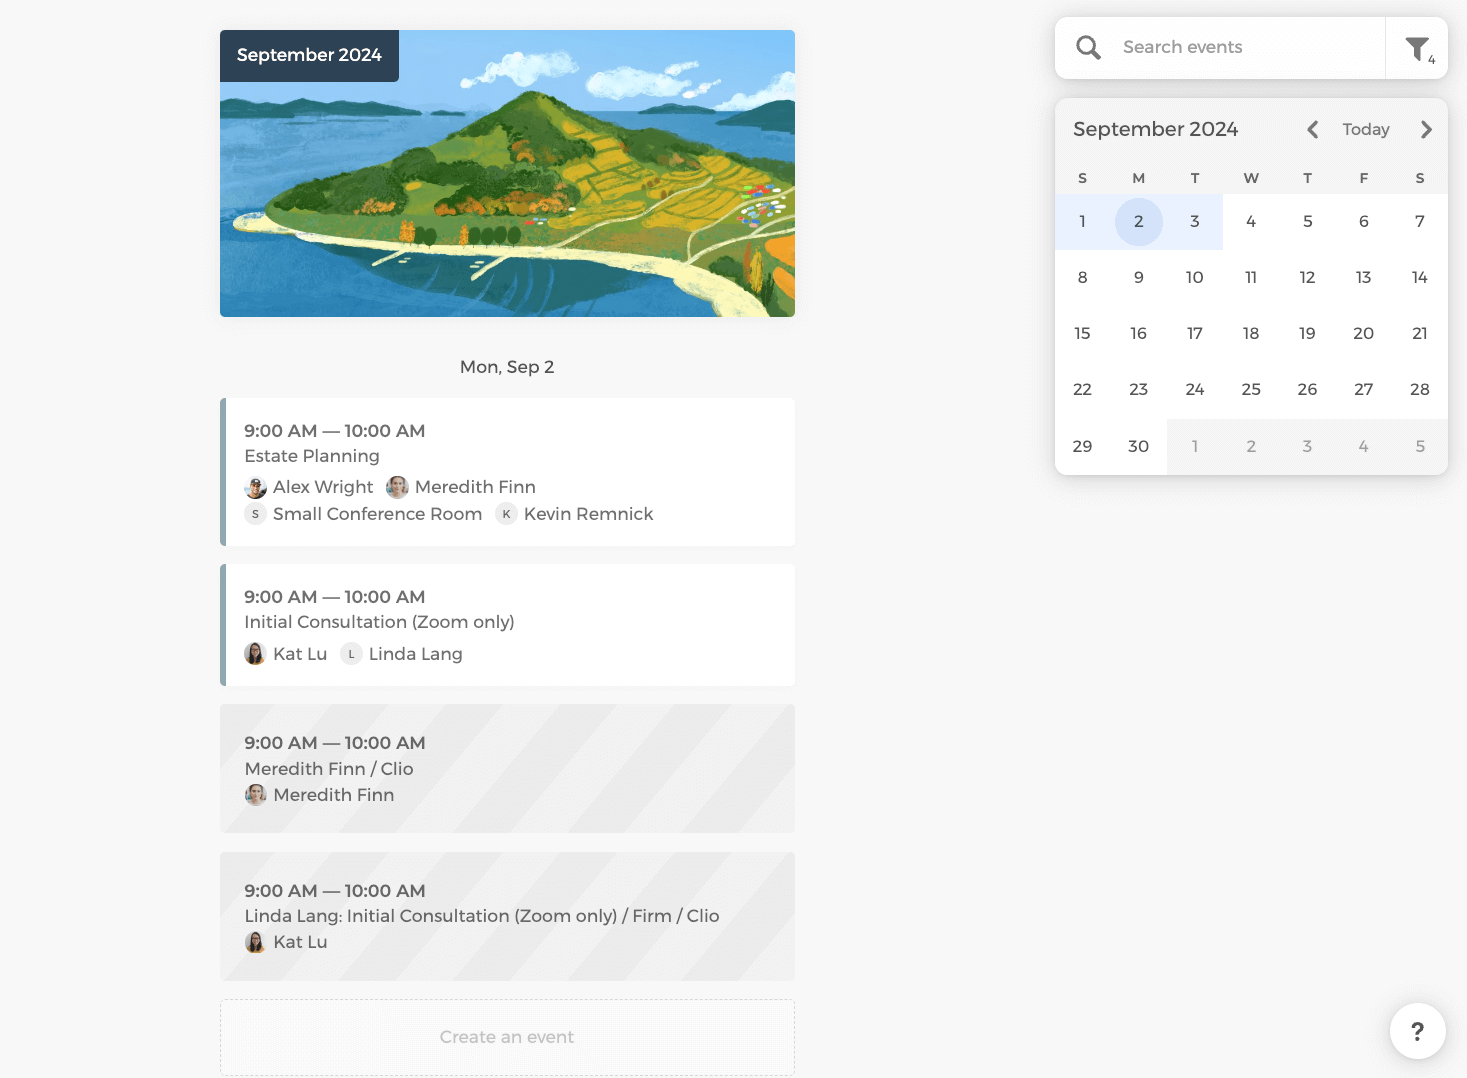The width and height of the screenshot is (1467, 1078).
Task: Click the September 2024 calendar title
Action: 1155,129
